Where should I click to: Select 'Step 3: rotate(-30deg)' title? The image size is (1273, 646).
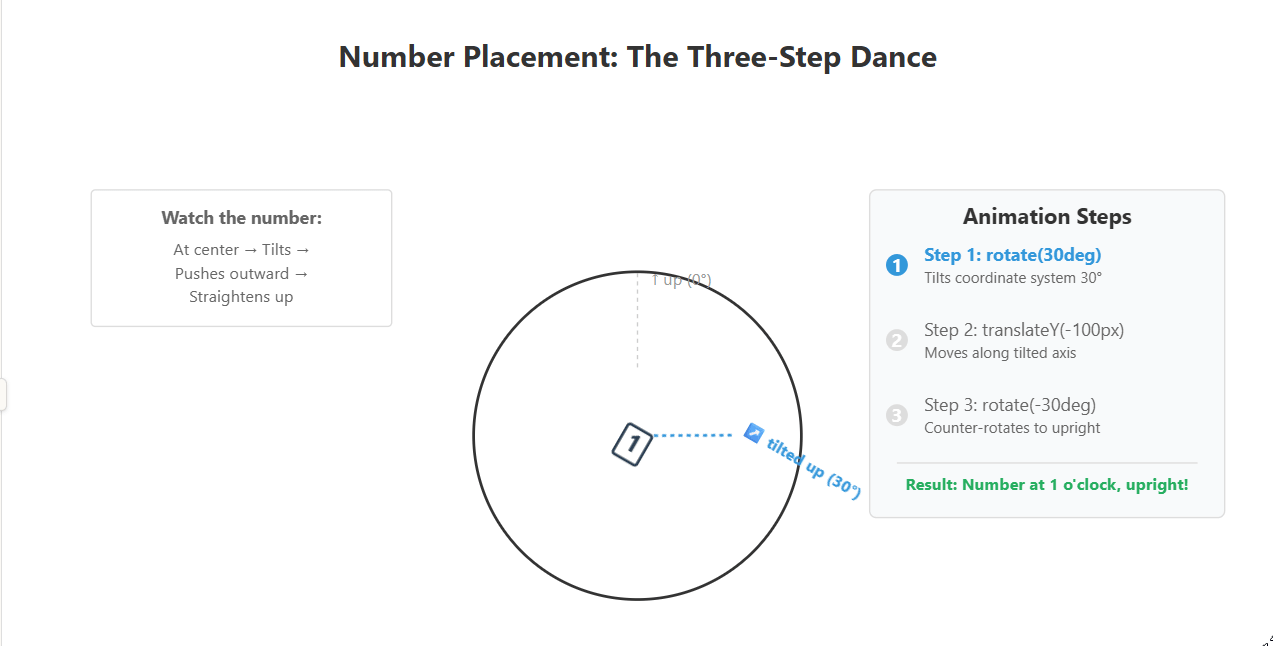click(x=1010, y=405)
